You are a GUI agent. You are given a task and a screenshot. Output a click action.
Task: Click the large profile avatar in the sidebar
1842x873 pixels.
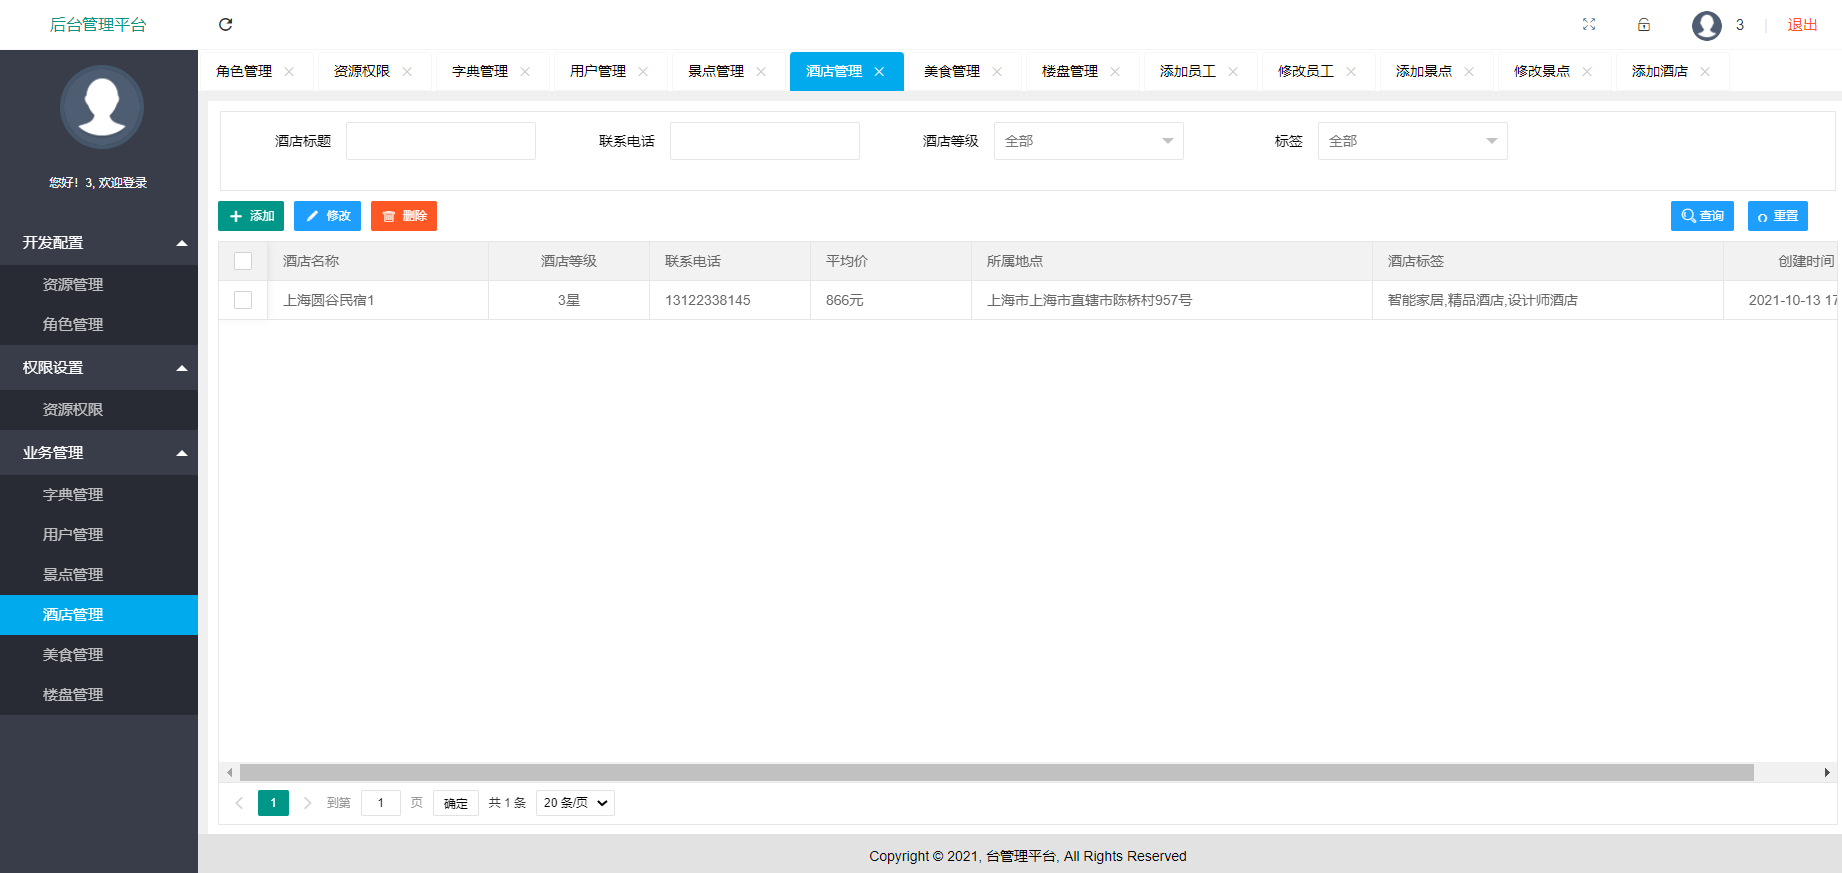point(101,107)
